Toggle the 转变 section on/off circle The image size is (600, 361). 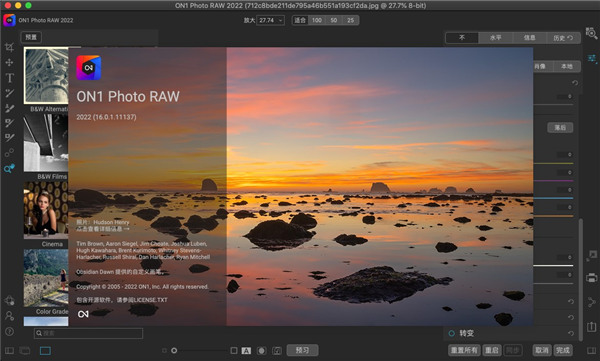[452, 333]
